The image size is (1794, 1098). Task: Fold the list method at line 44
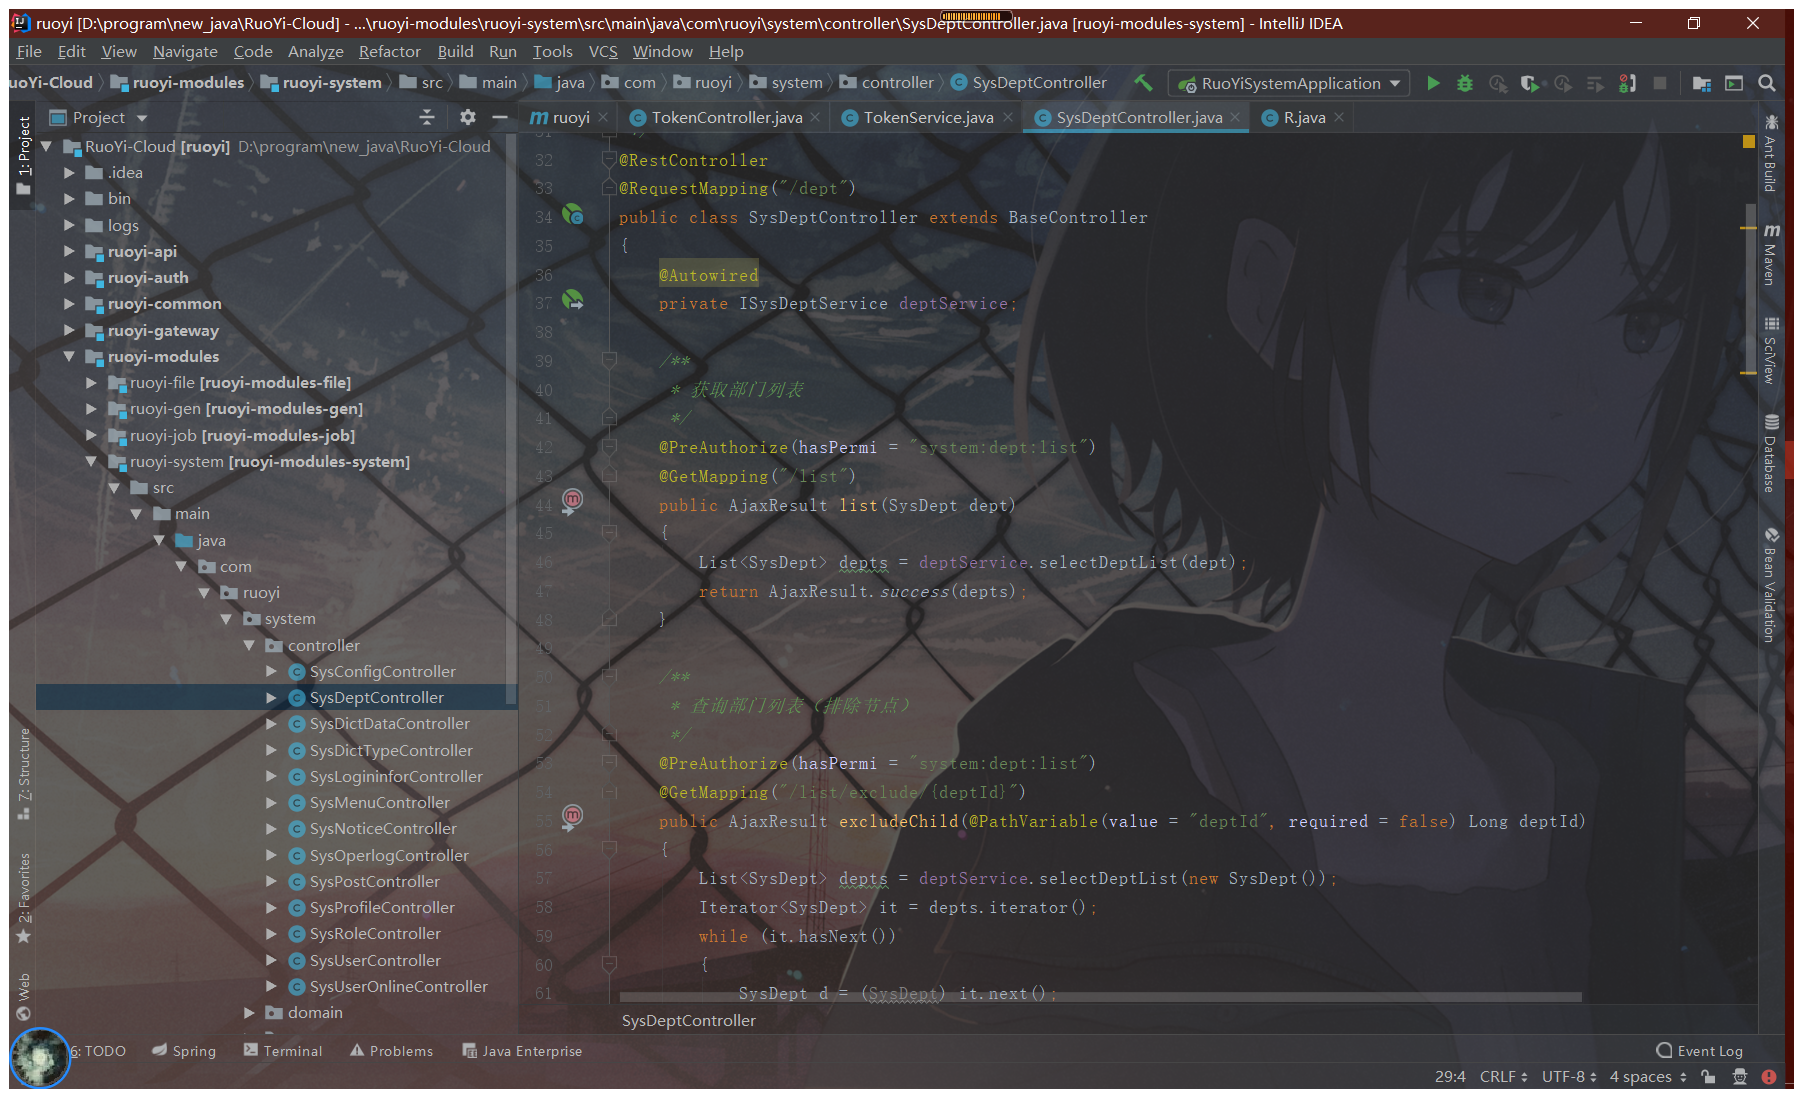[x=608, y=533]
